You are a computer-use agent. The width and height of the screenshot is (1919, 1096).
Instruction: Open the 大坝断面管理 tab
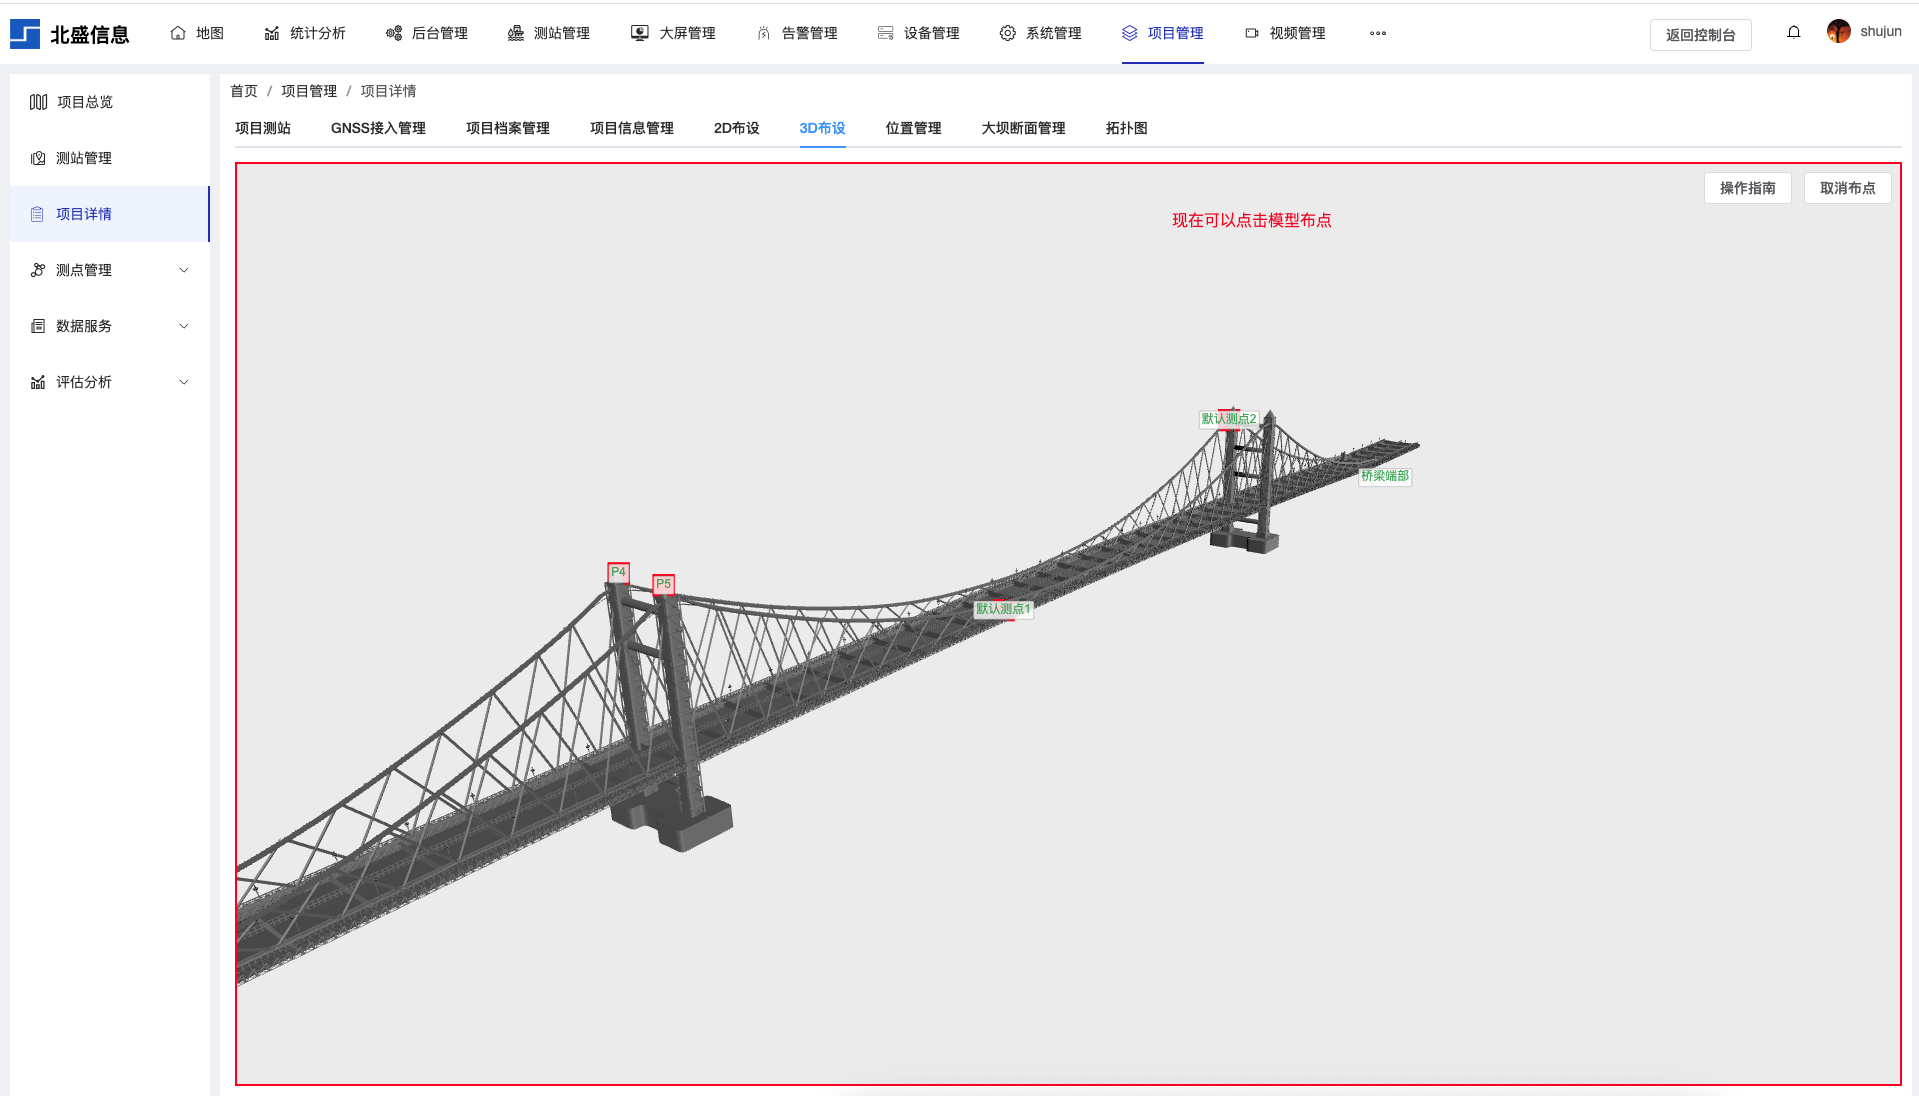pos(1023,128)
